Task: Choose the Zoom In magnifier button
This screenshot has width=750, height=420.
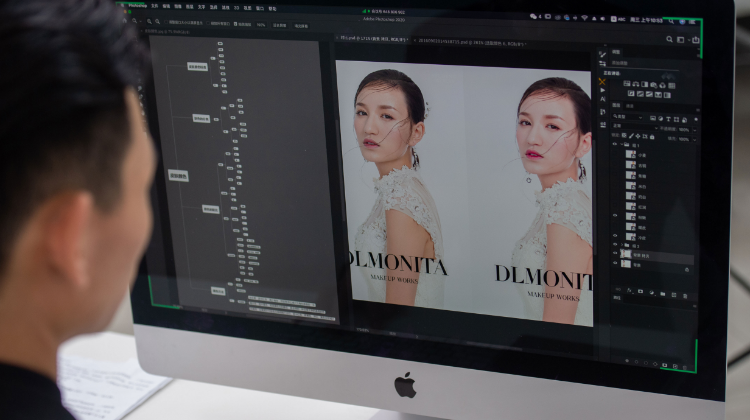Action: pos(149,22)
